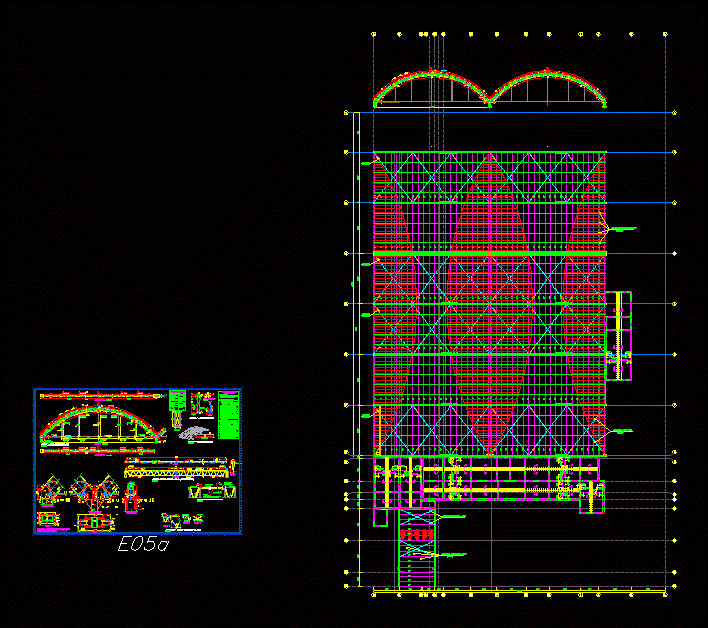Select the red hatched block in the bottom annex
708x628 pixels.
(x=416, y=536)
